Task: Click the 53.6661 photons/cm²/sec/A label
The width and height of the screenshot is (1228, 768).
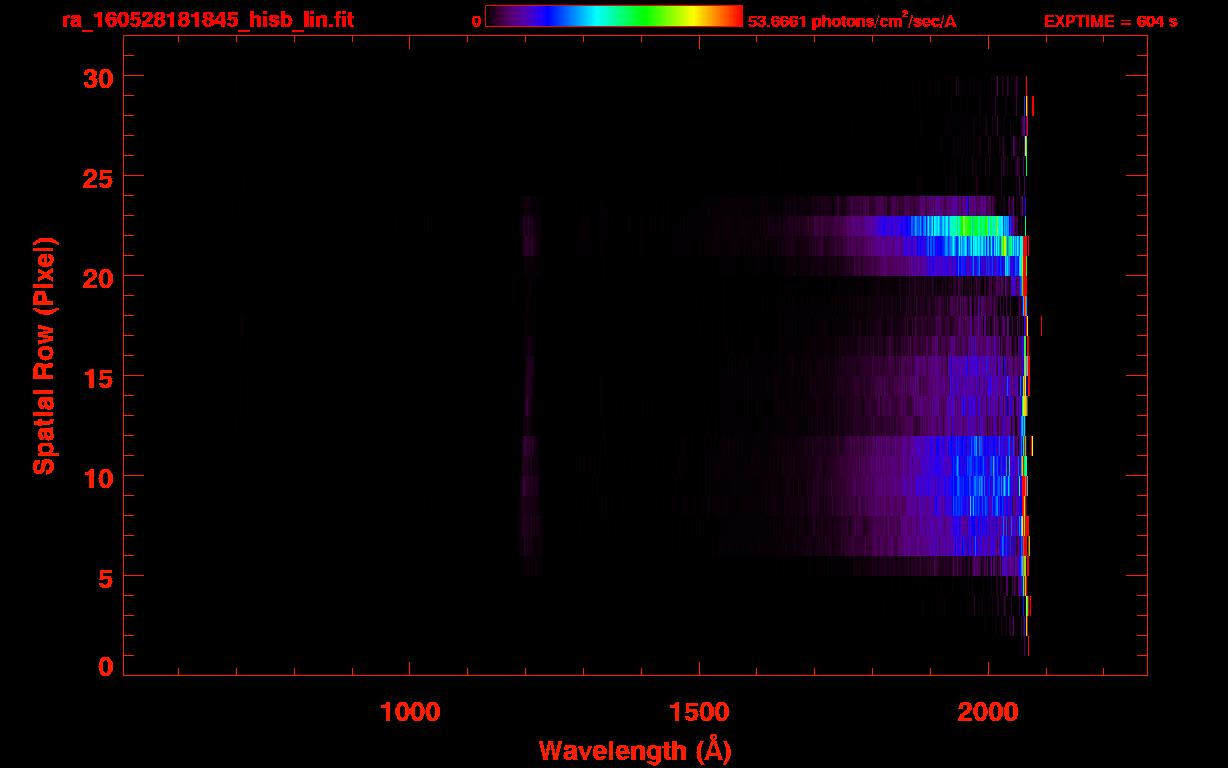Action: pos(852,21)
